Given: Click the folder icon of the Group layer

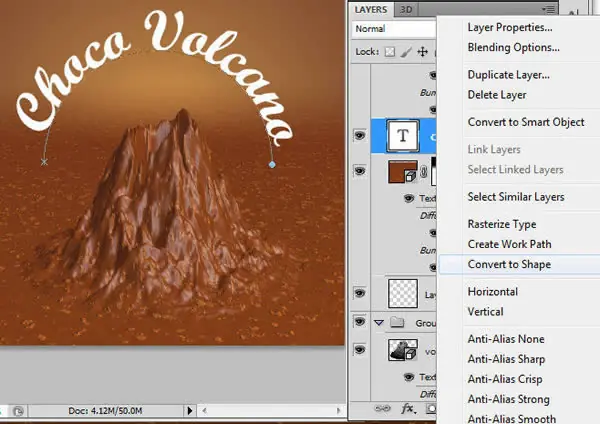Looking at the screenshot, I should (x=397, y=323).
